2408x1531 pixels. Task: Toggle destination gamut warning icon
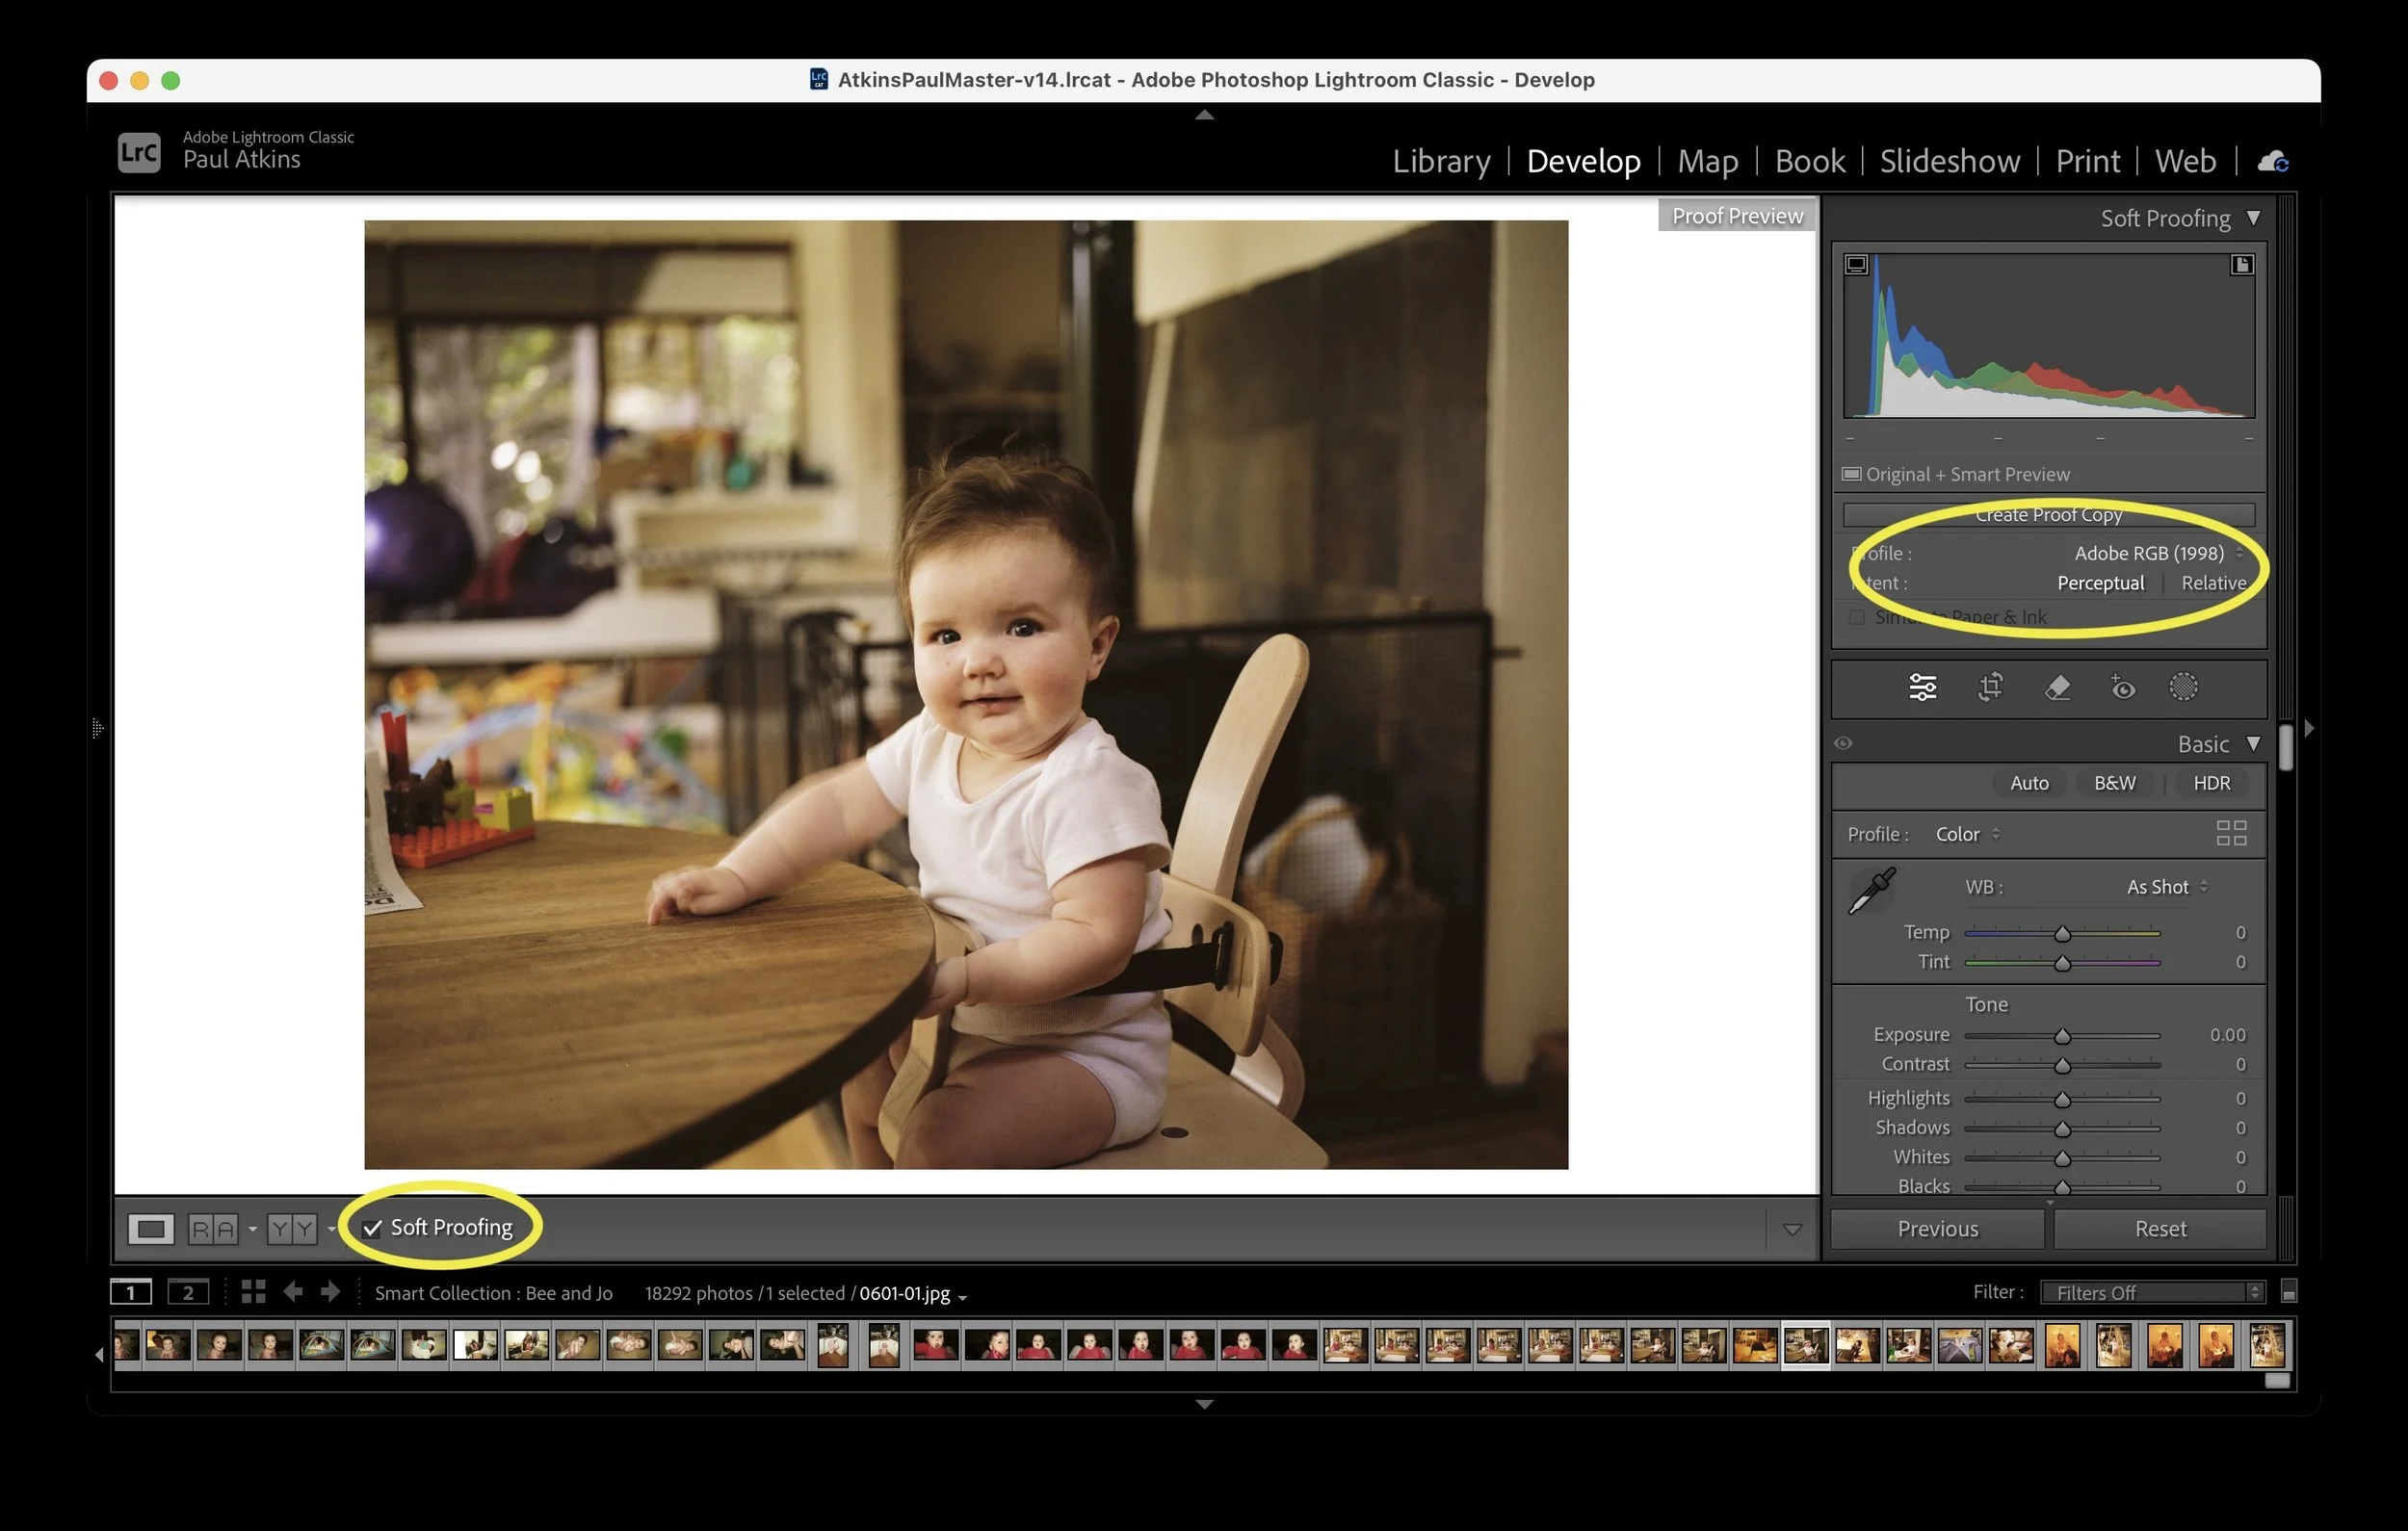(x=2241, y=264)
